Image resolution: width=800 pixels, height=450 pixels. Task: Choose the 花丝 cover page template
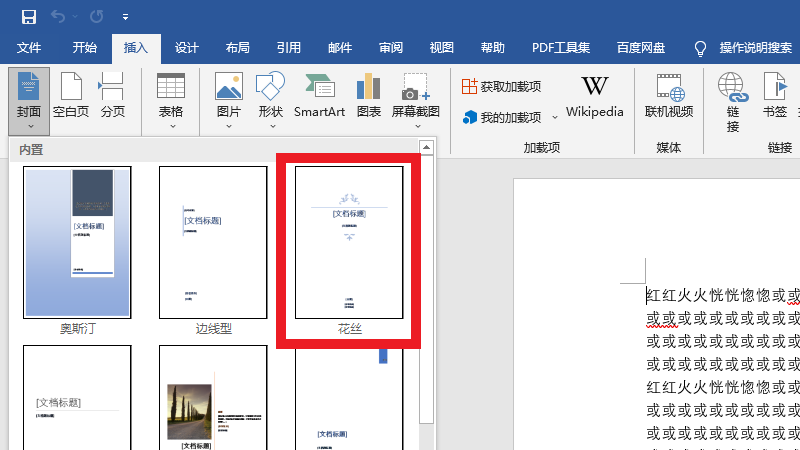tap(349, 242)
